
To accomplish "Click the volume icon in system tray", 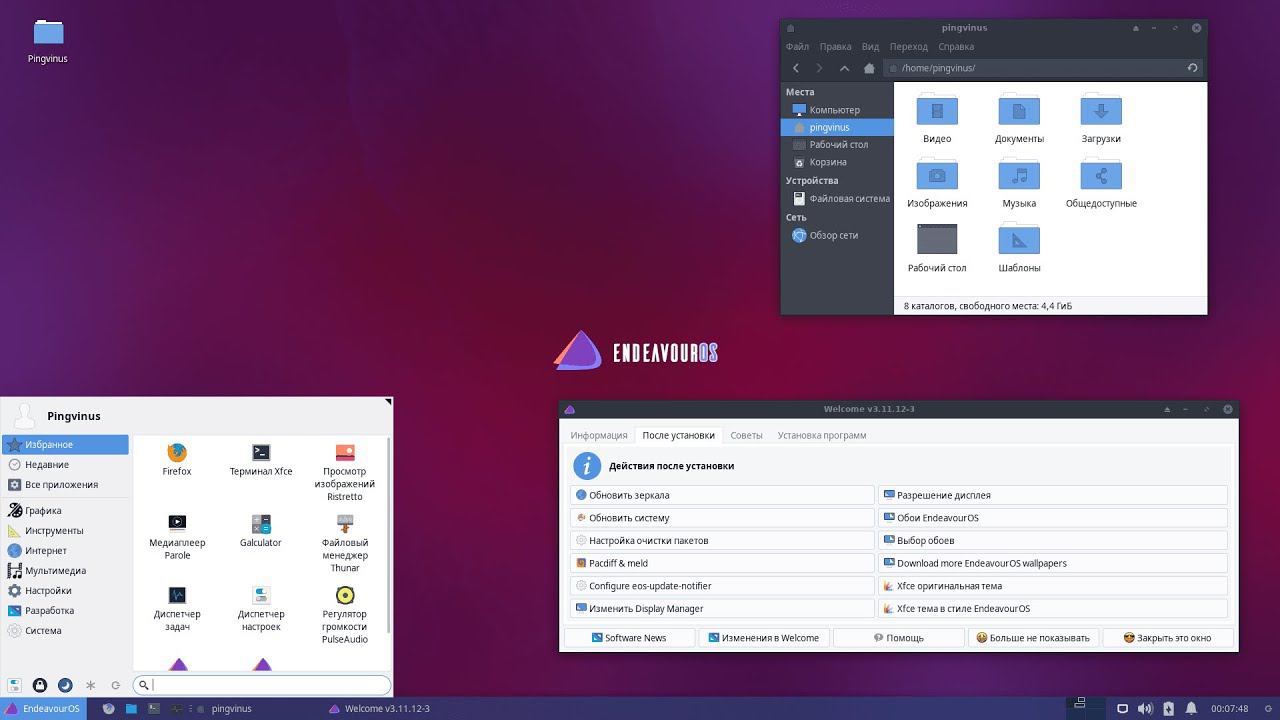I will (x=1145, y=709).
